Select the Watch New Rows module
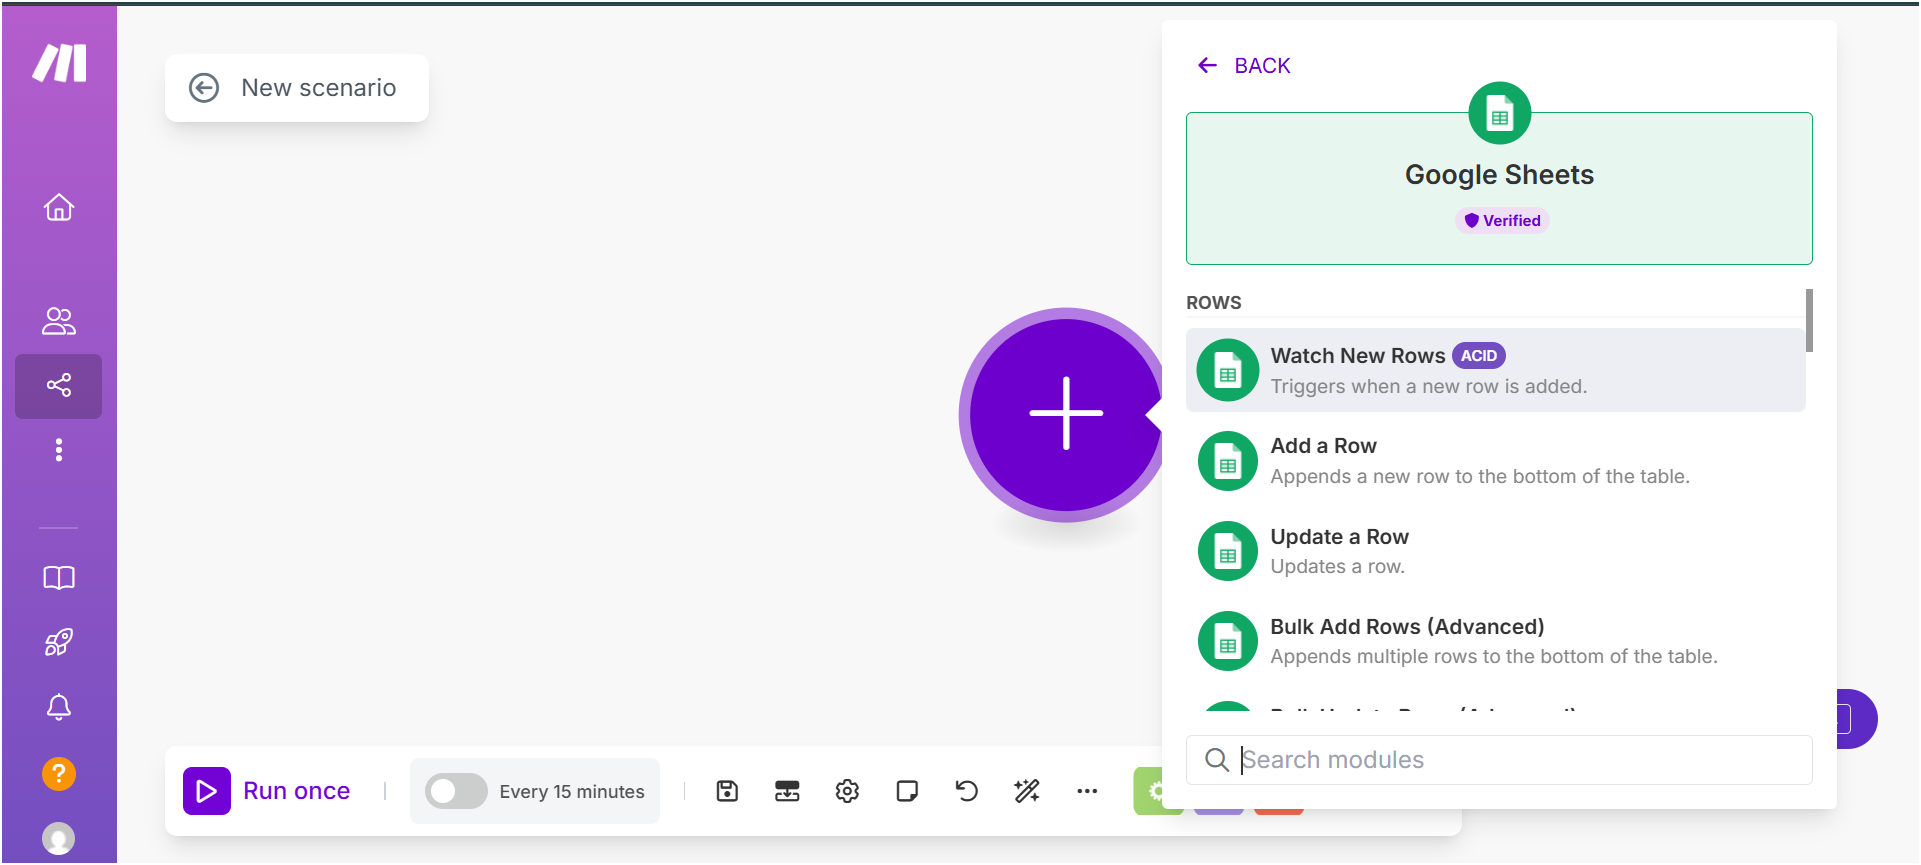 coord(1495,370)
